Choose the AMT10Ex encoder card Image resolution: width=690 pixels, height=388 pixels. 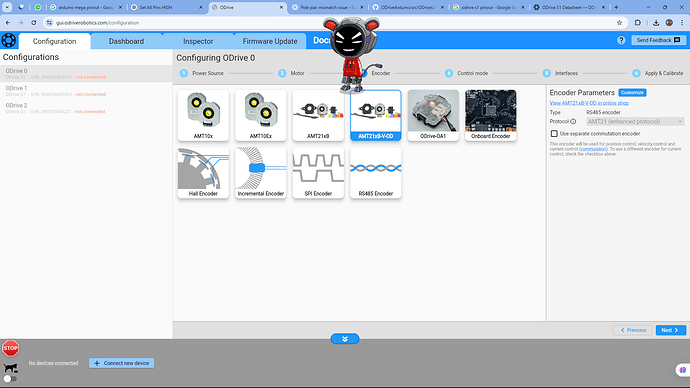tap(261, 115)
